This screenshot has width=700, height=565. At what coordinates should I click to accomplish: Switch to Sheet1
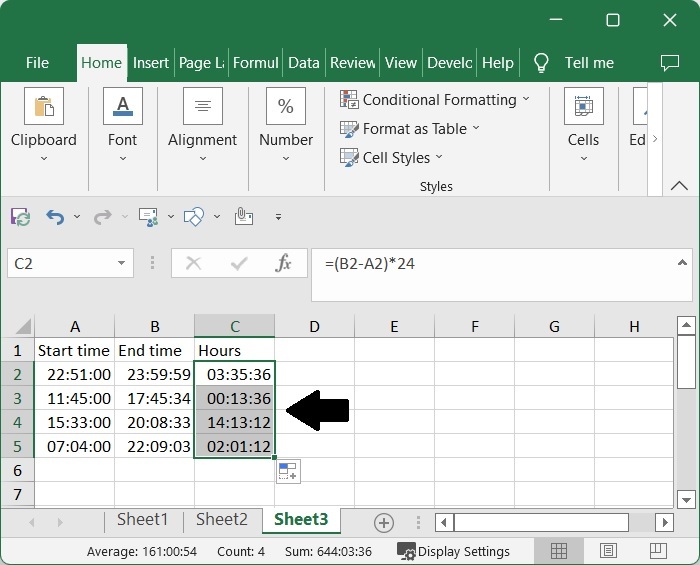pyautogui.click(x=142, y=519)
